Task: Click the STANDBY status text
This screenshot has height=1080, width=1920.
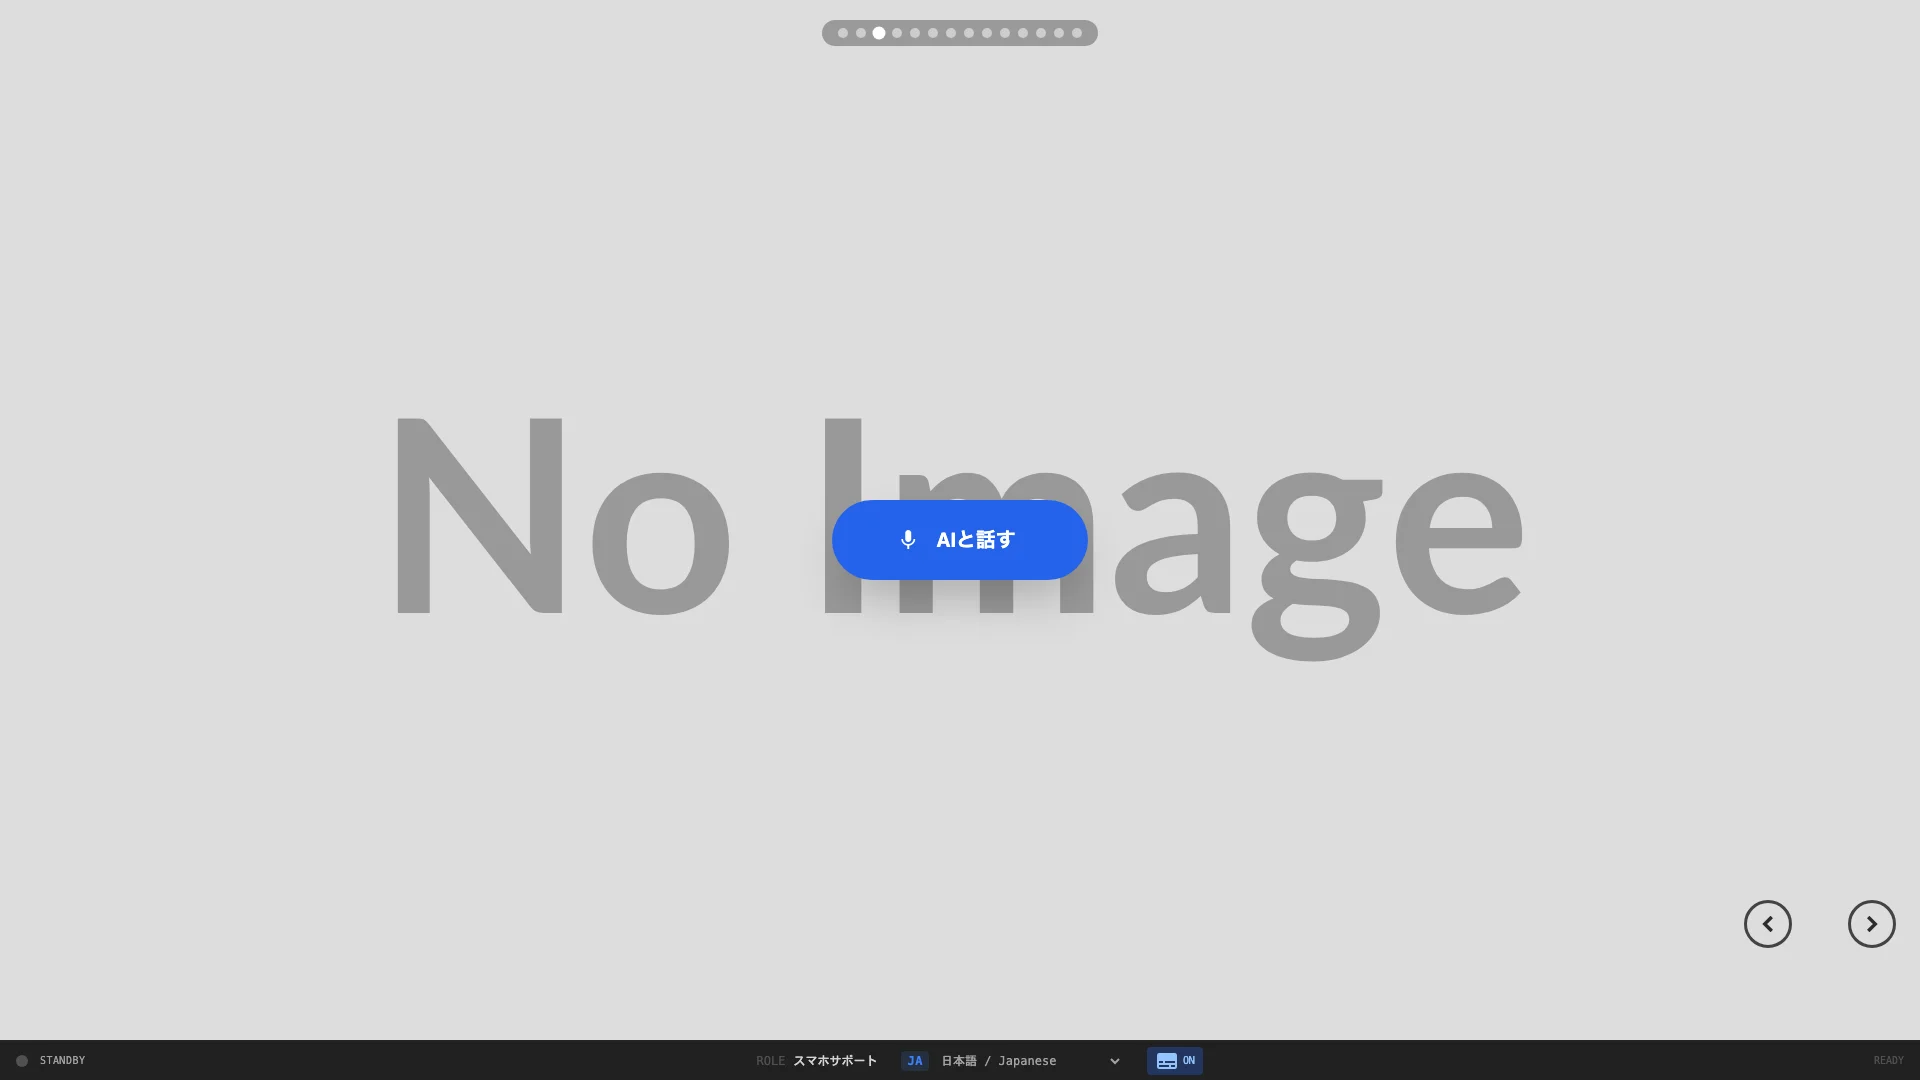Action: coord(62,1061)
